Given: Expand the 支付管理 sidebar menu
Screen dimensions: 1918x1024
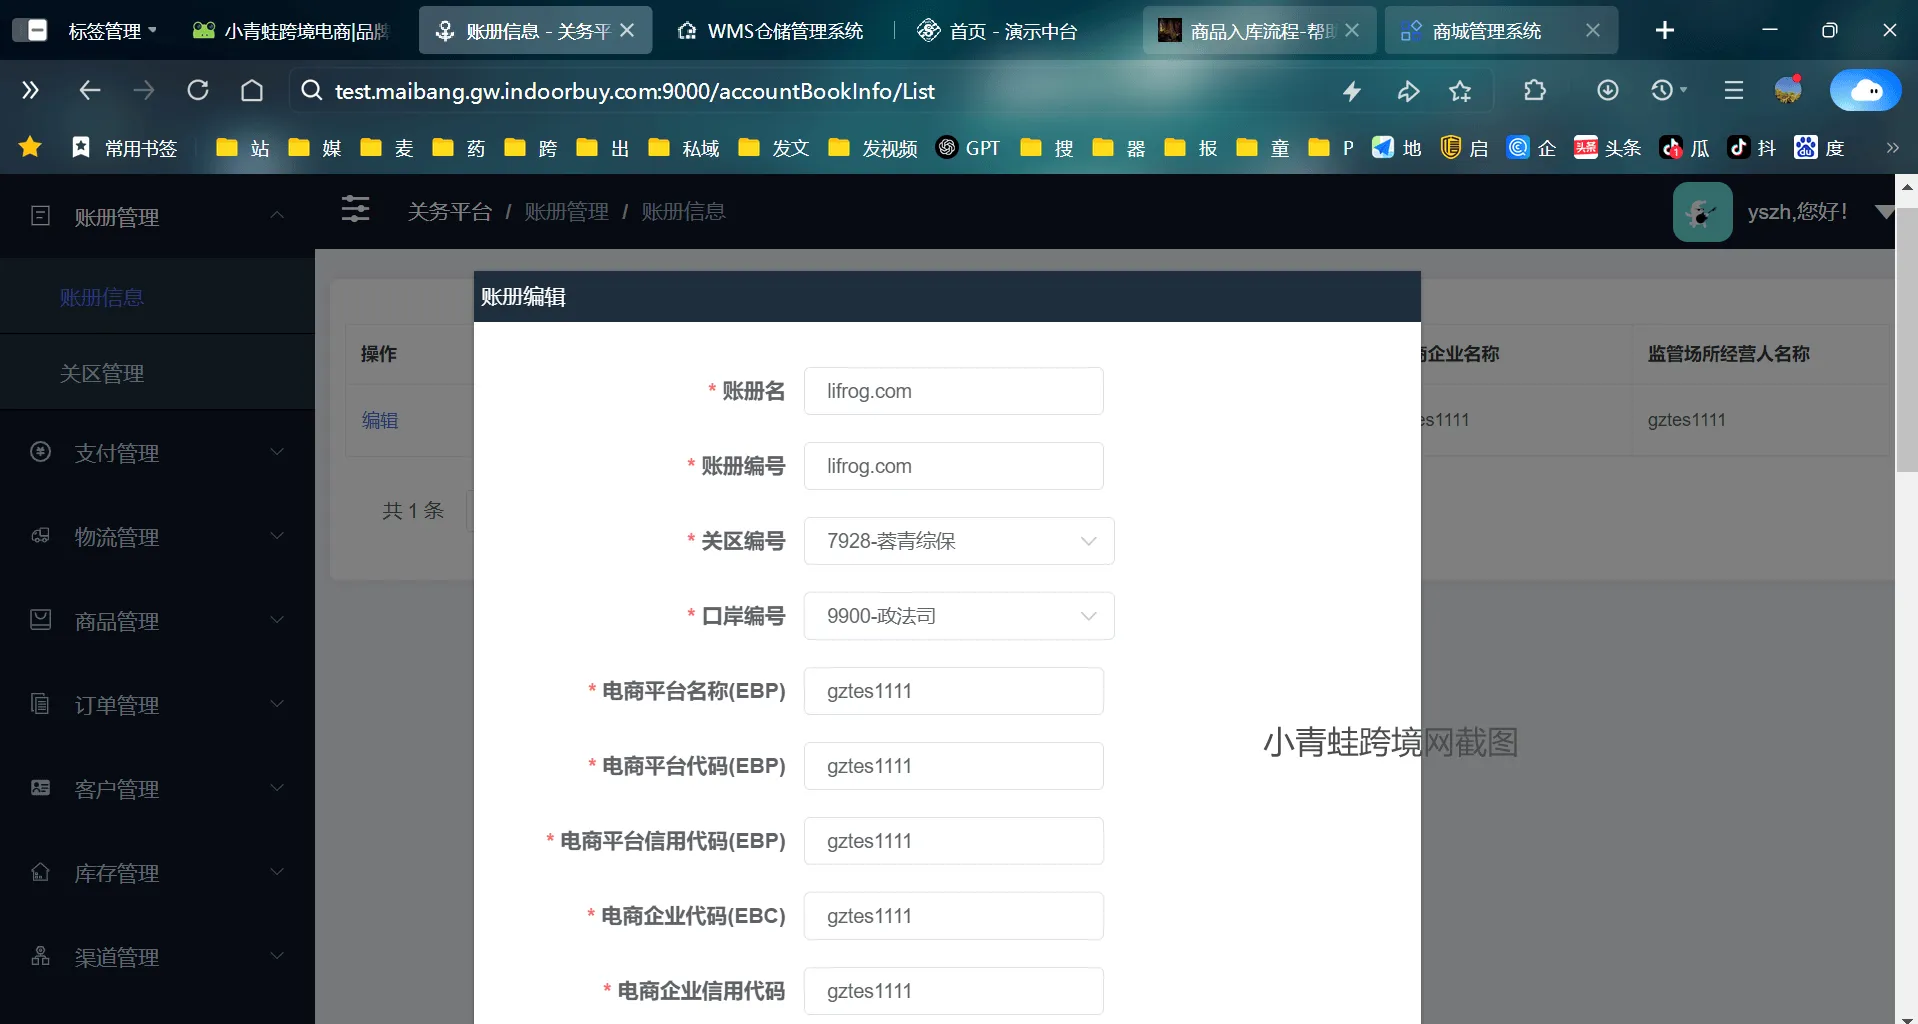Looking at the screenshot, I should coord(157,453).
